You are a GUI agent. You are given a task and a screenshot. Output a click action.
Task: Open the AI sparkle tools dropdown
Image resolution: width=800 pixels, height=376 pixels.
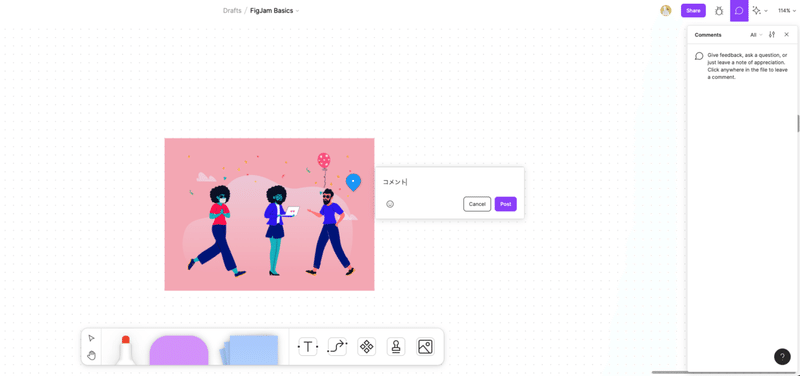coord(760,10)
